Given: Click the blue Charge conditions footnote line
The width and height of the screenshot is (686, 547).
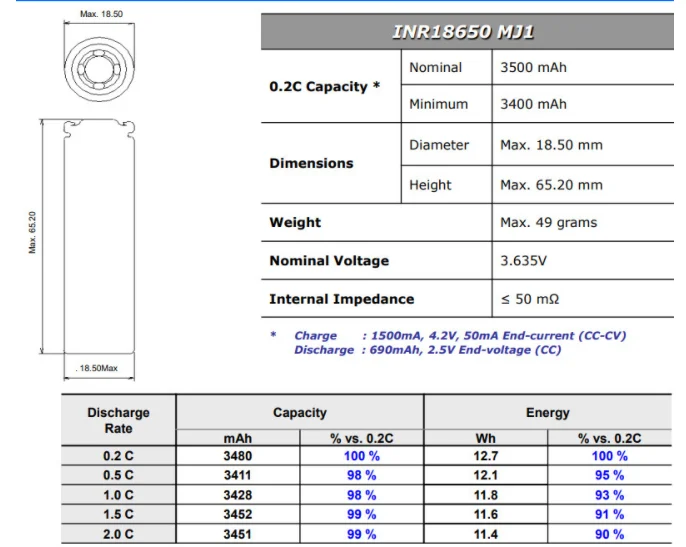Looking at the screenshot, I should click(x=460, y=336).
